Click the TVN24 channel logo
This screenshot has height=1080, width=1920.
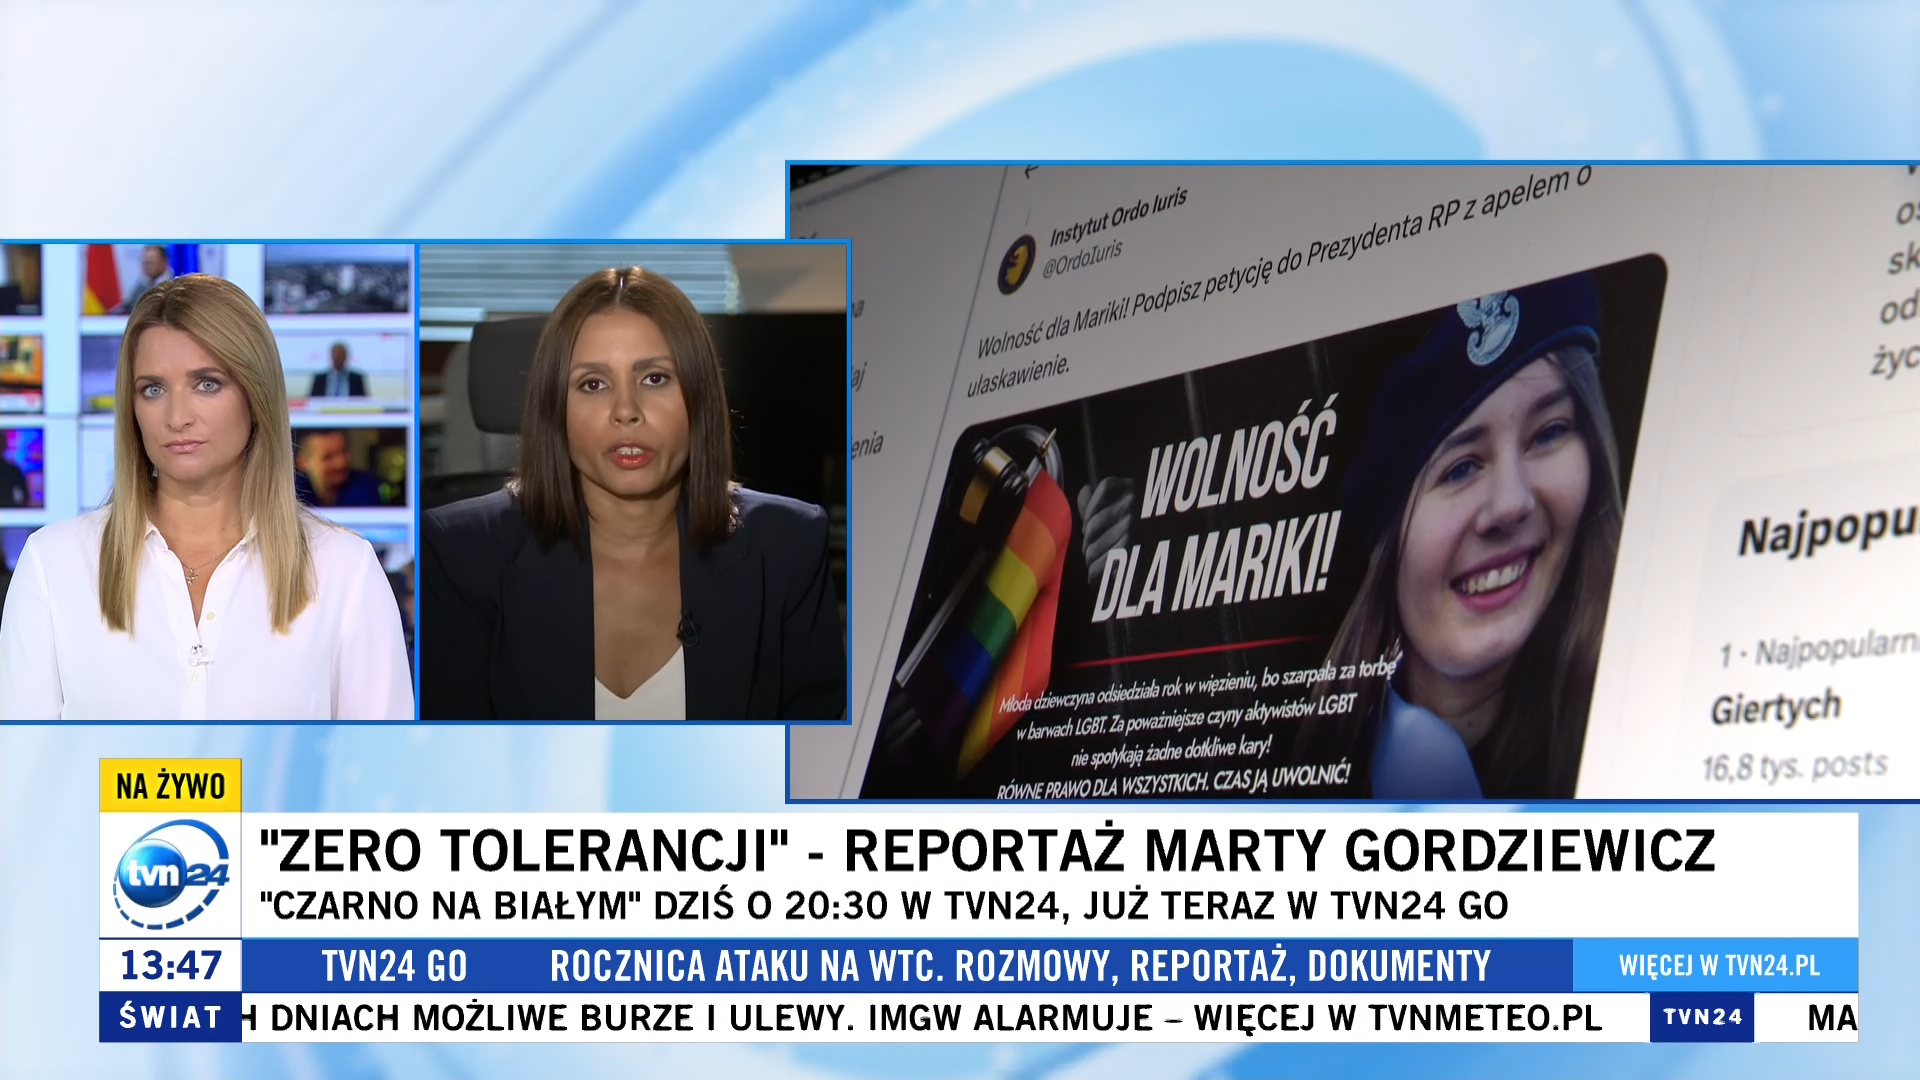click(171, 874)
